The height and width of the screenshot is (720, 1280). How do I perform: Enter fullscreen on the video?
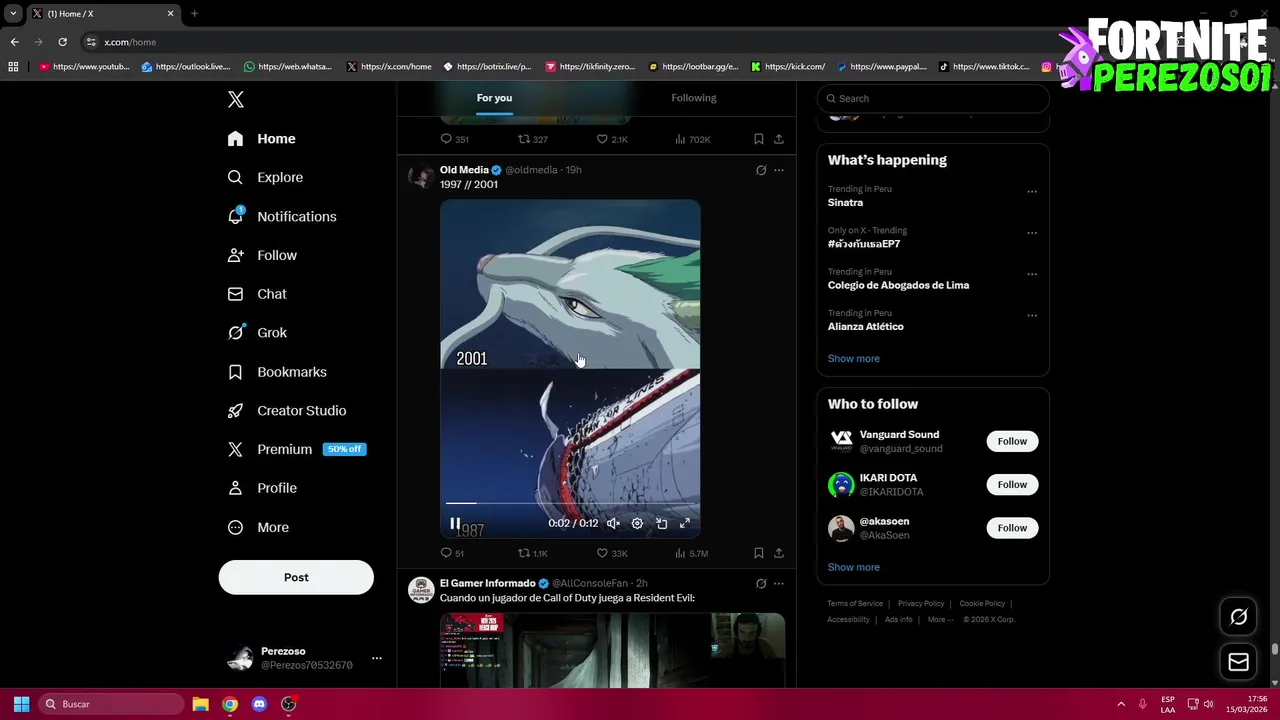[685, 523]
